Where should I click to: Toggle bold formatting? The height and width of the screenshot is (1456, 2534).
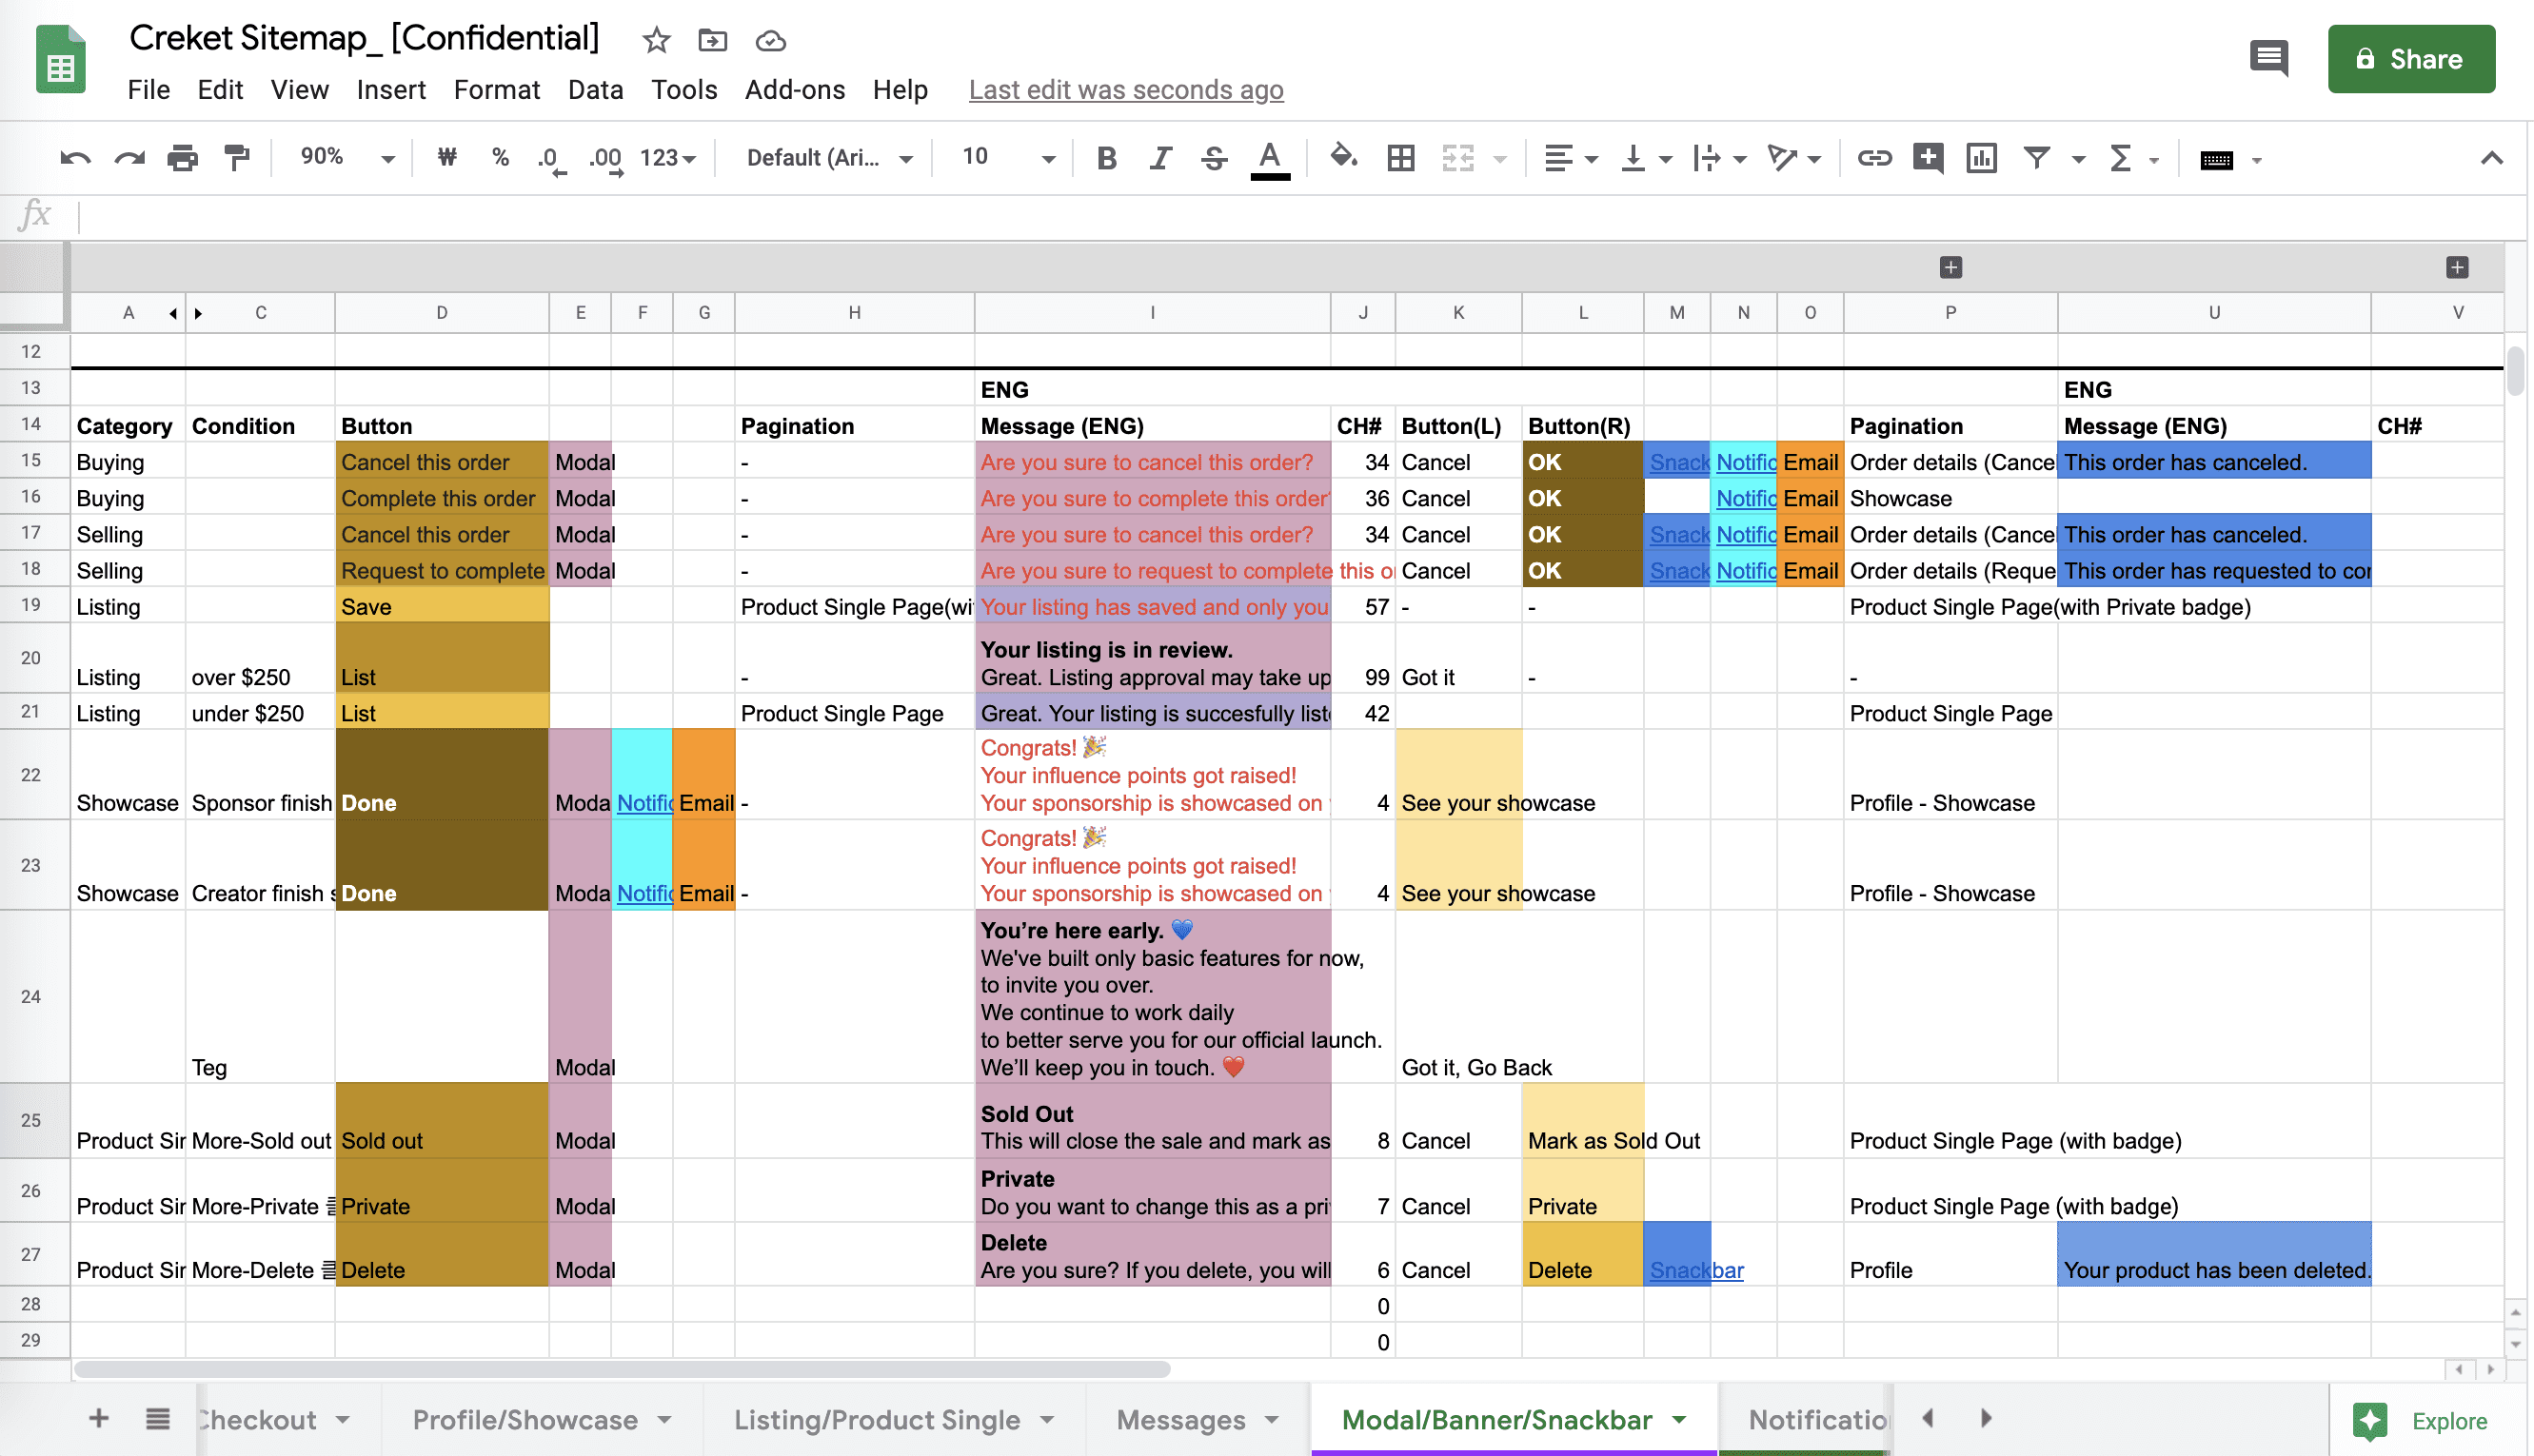coord(1106,158)
